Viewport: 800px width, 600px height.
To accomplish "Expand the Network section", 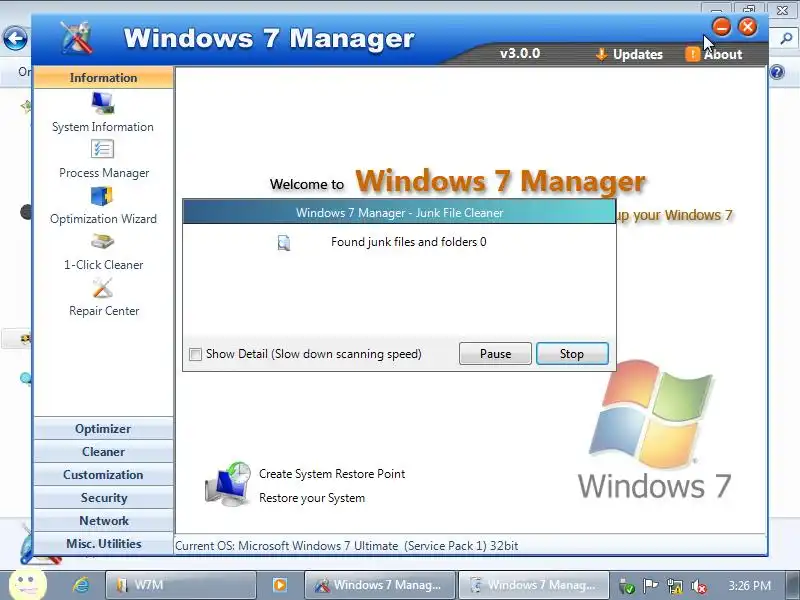I will 104,520.
